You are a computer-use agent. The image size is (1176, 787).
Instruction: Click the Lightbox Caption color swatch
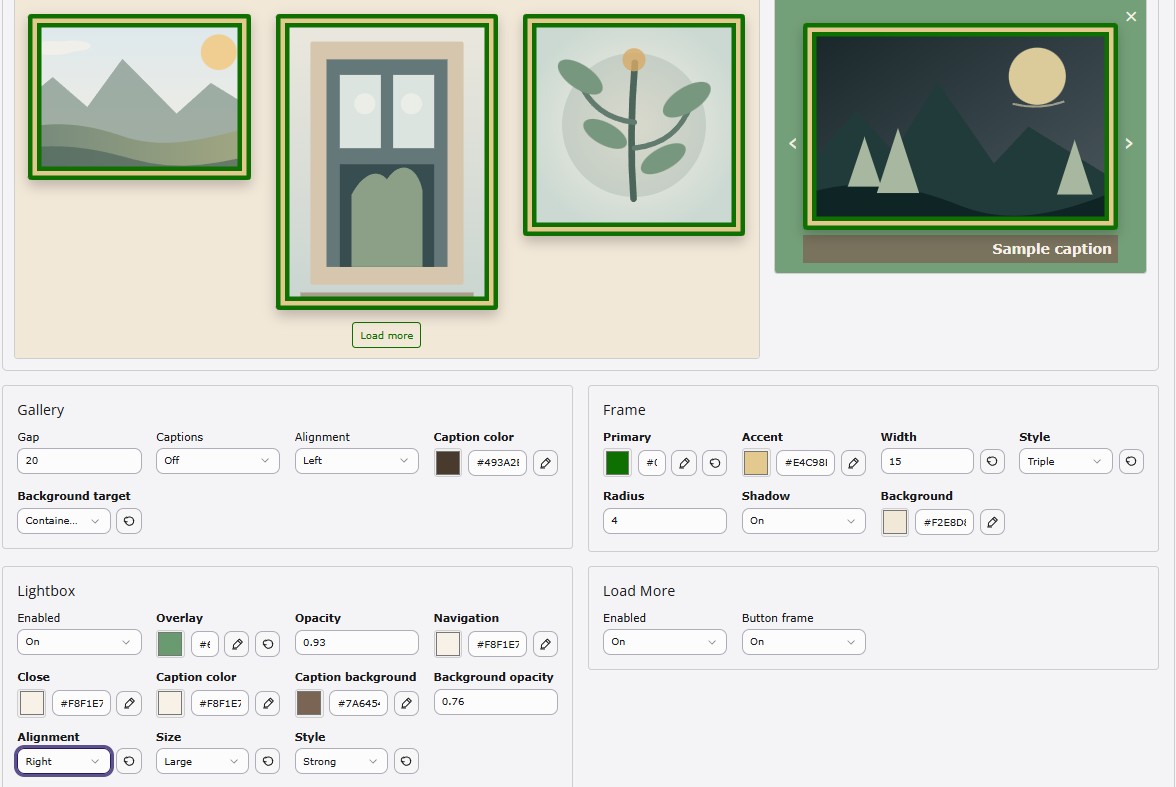click(x=170, y=703)
